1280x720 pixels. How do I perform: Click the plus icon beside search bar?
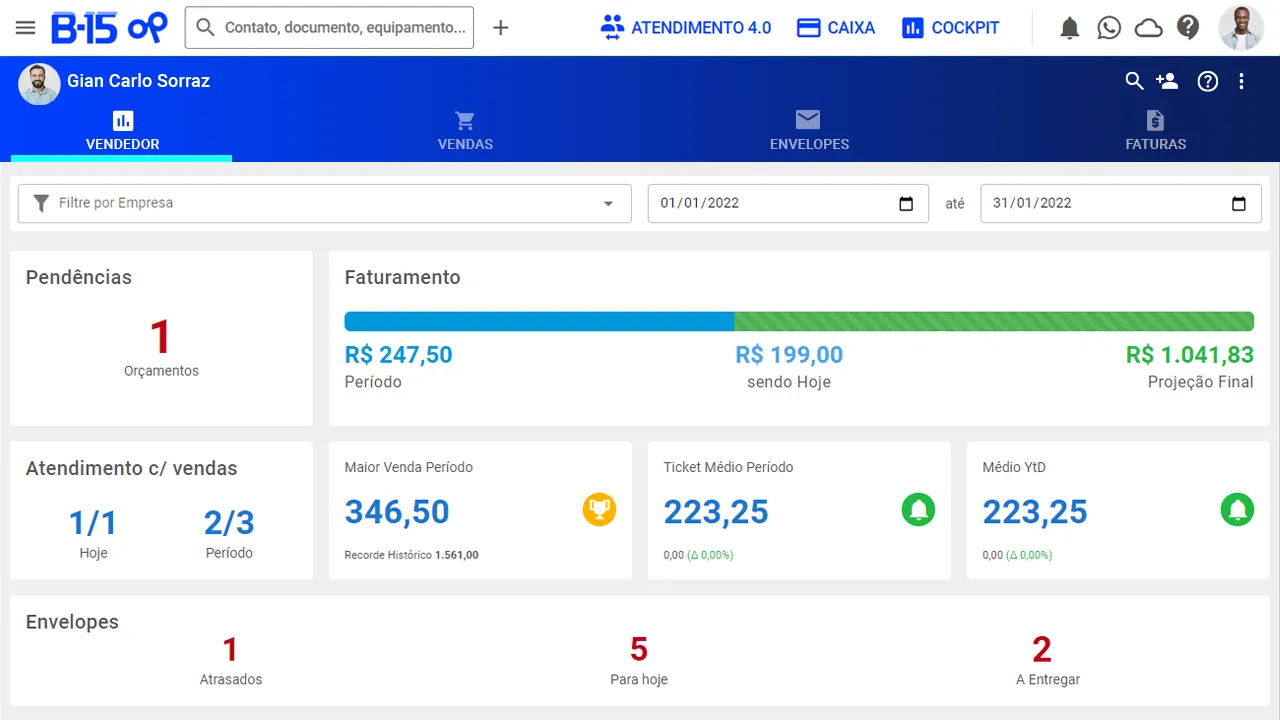(501, 28)
